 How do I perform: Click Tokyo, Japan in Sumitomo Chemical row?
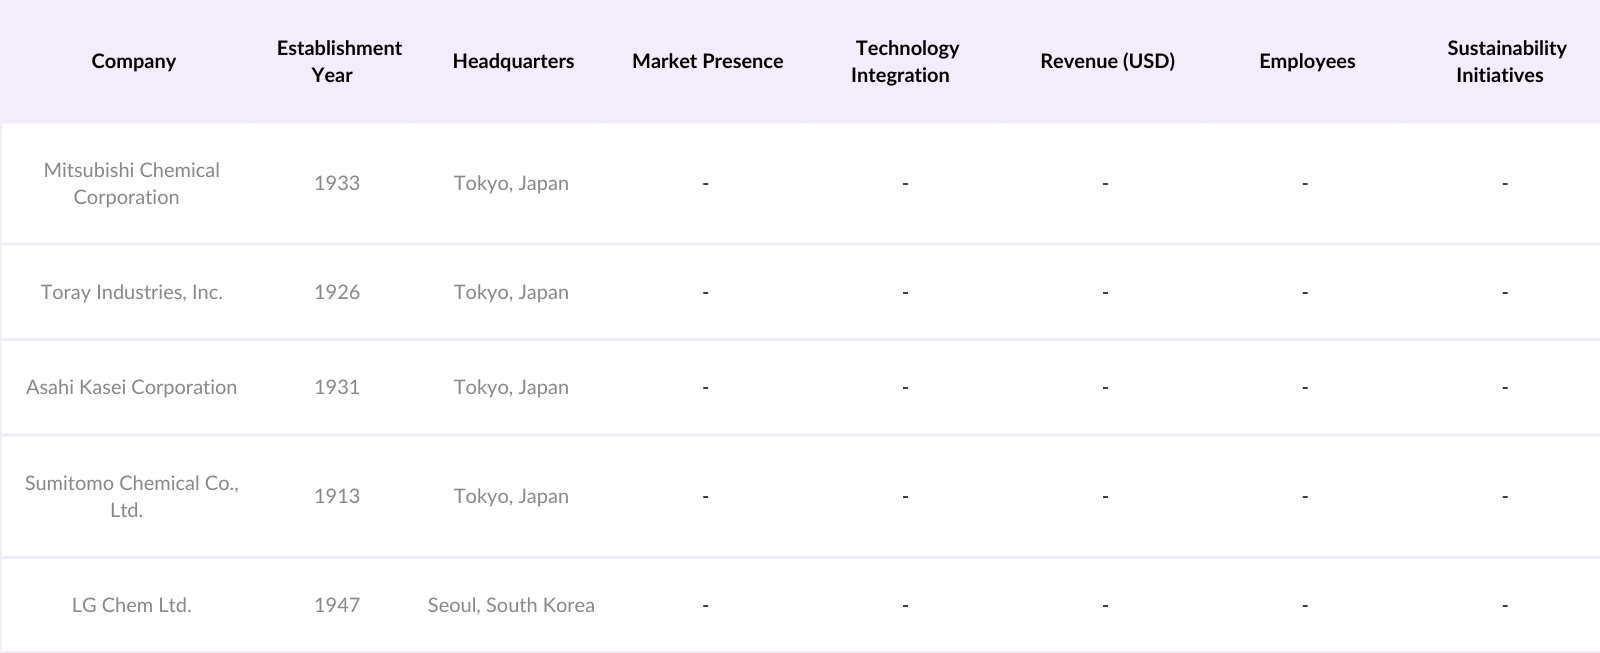[x=511, y=496]
